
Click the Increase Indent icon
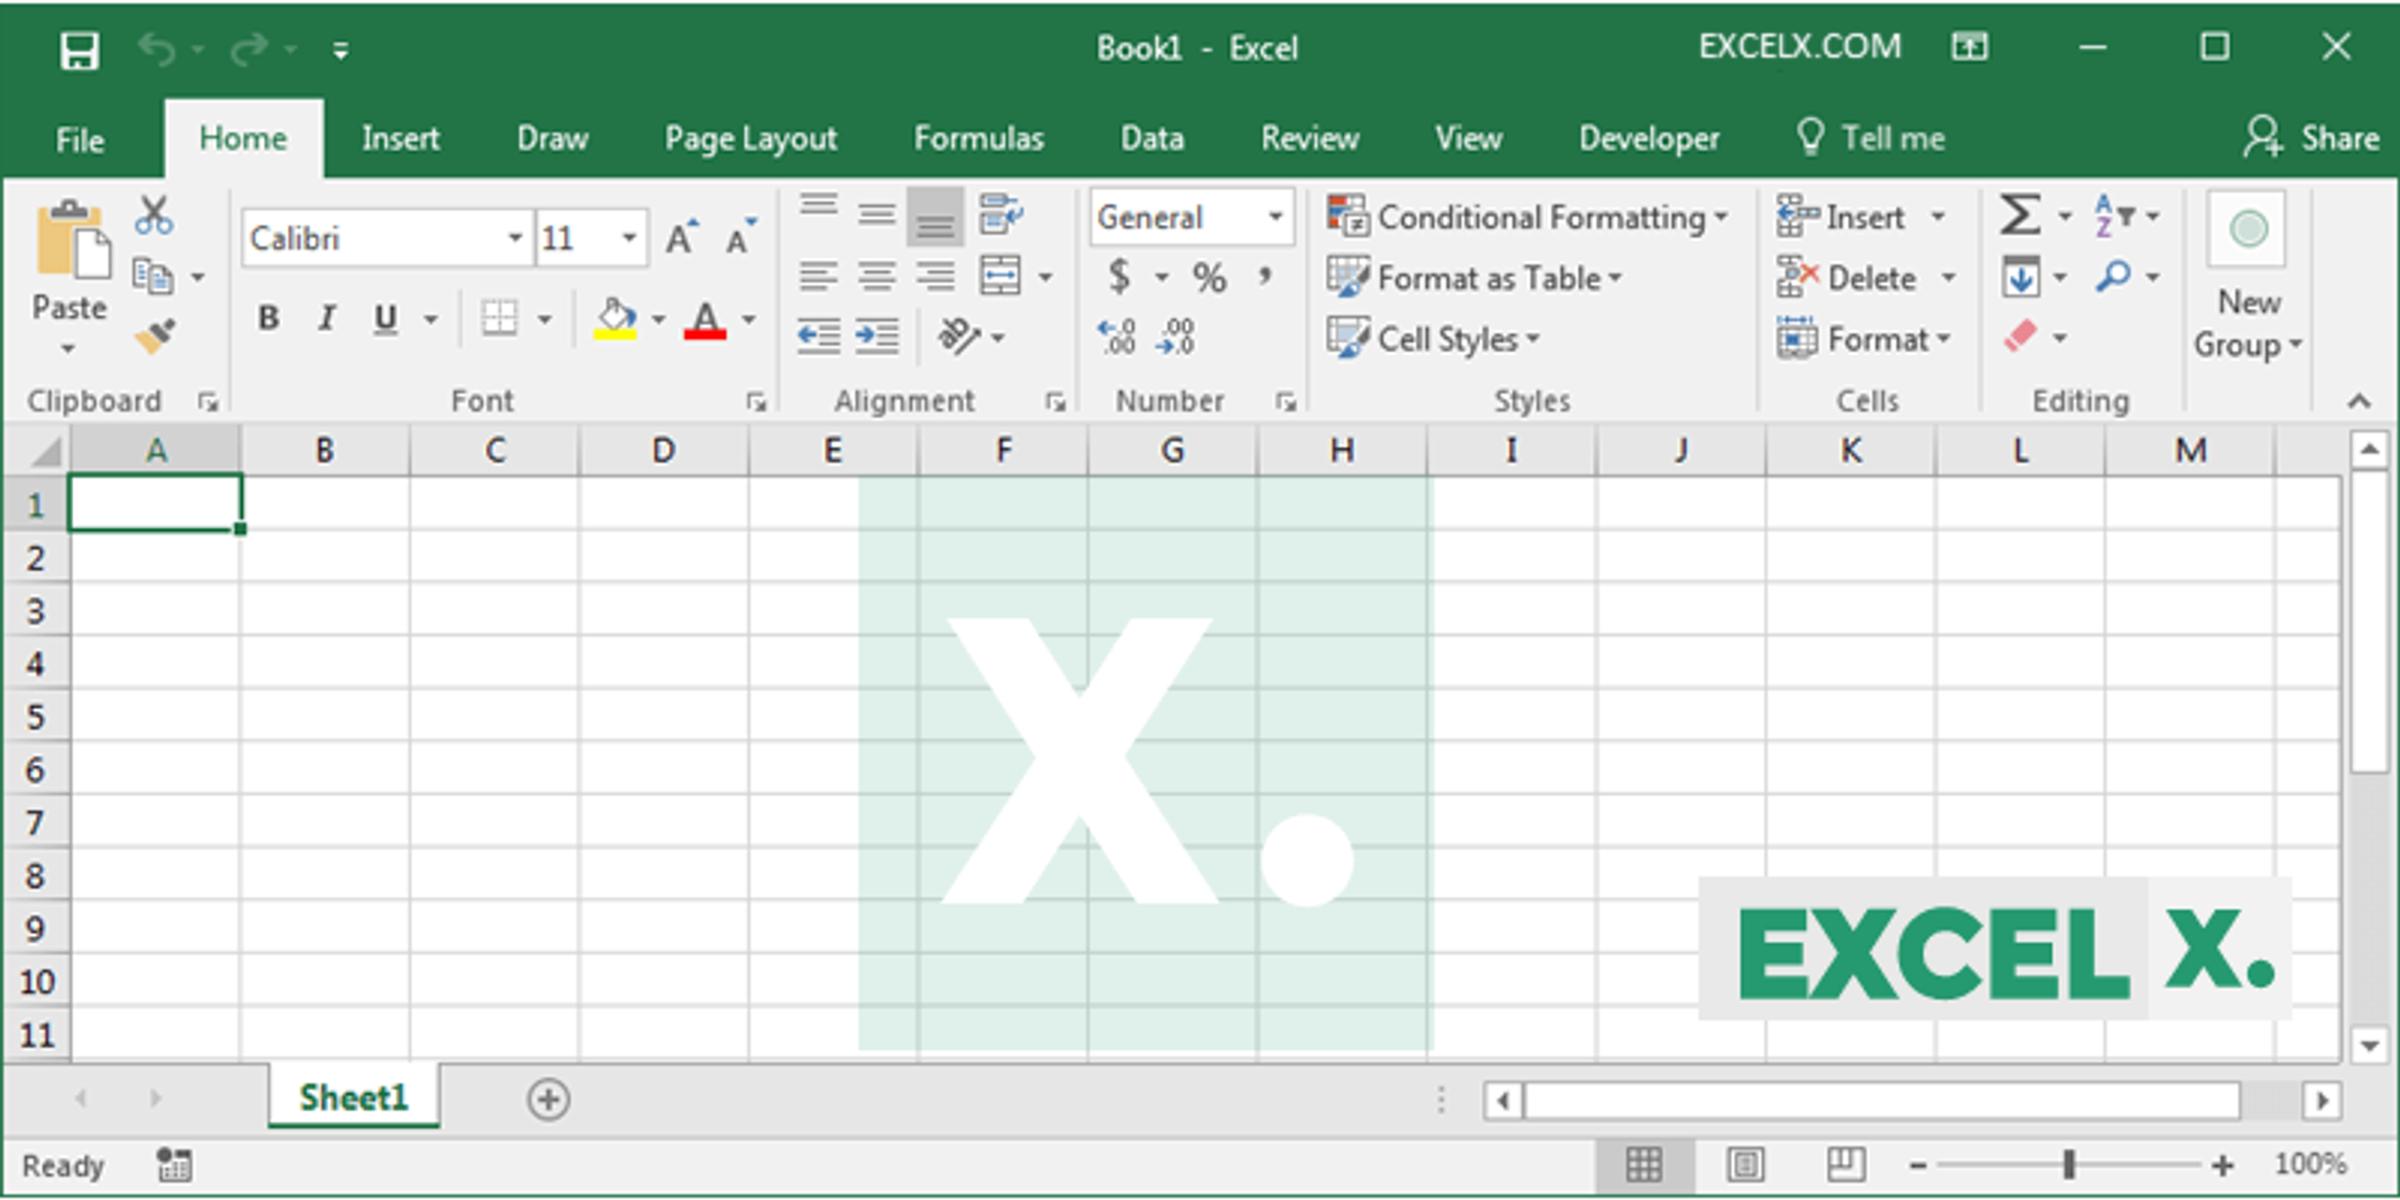coord(877,336)
